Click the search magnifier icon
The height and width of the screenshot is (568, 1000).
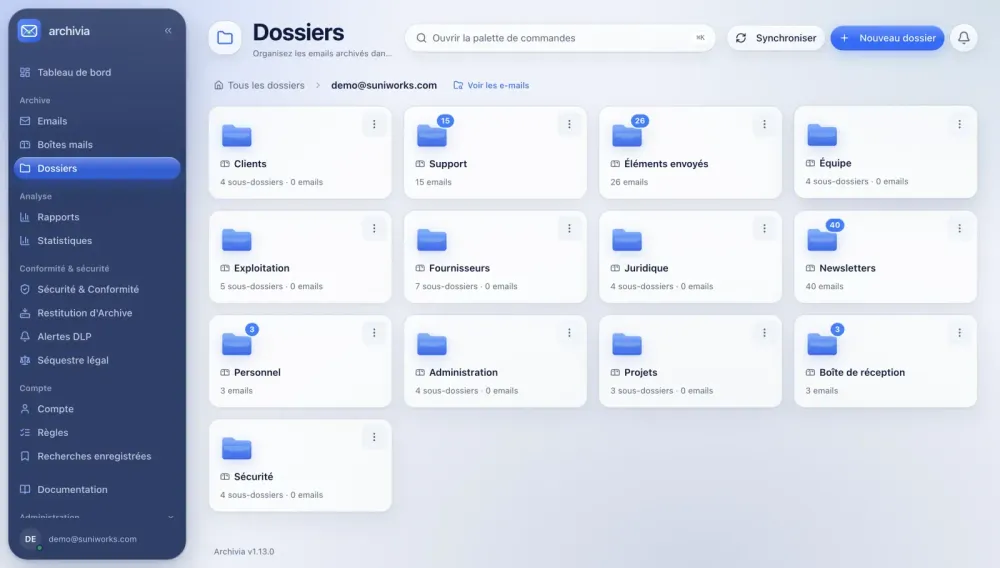click(x=422, y=38)
